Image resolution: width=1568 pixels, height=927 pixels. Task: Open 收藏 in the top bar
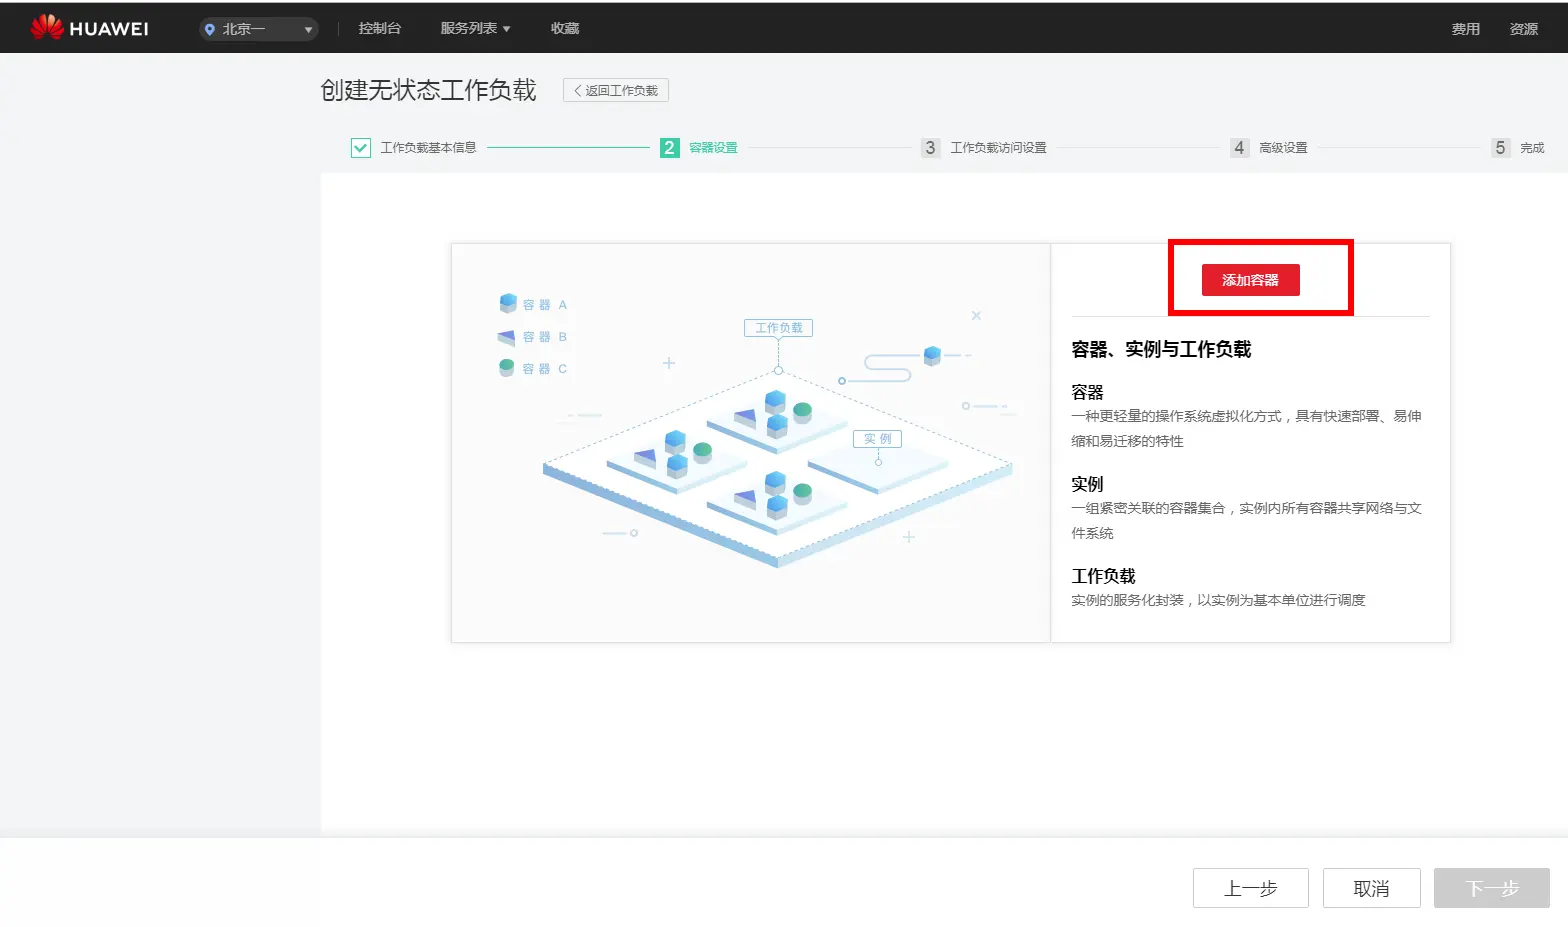point(565,28)
